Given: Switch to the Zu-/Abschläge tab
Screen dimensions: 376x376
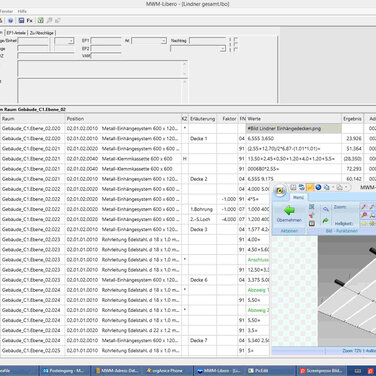Looking at the screenshot, I should [42, 33].
